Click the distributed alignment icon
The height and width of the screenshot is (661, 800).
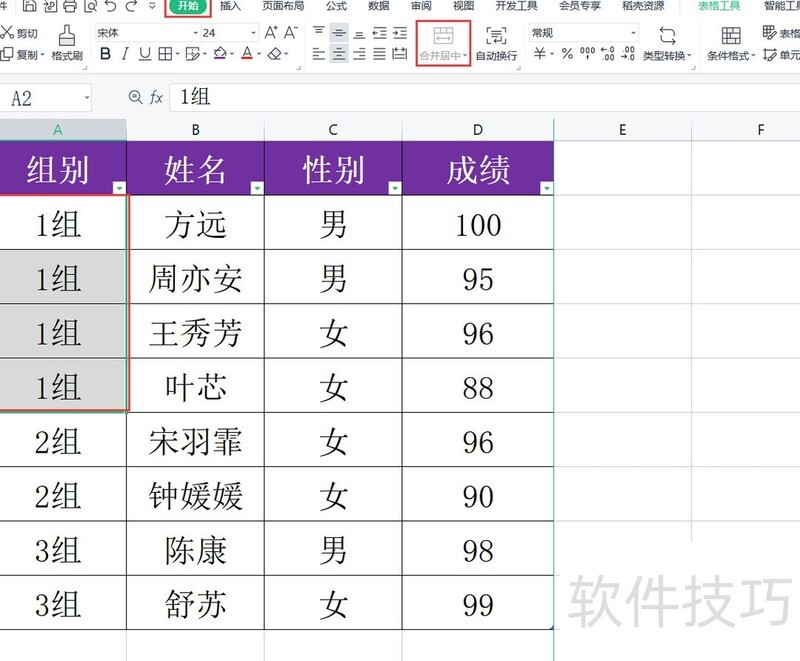(399, 54)
